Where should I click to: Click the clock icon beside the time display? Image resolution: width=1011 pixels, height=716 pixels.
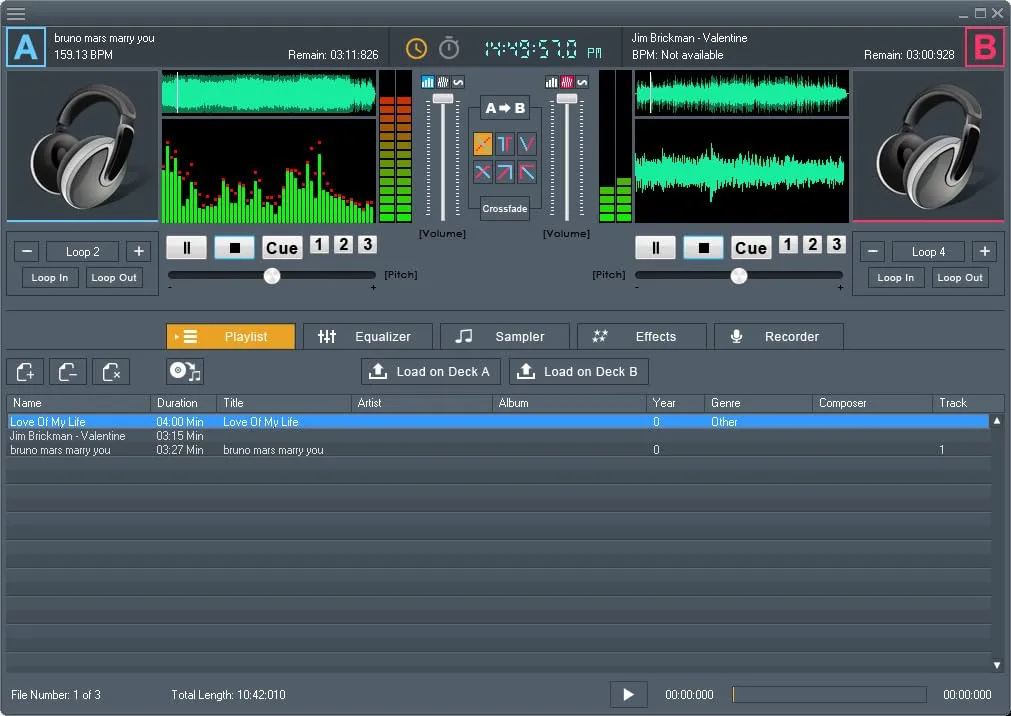415,47
